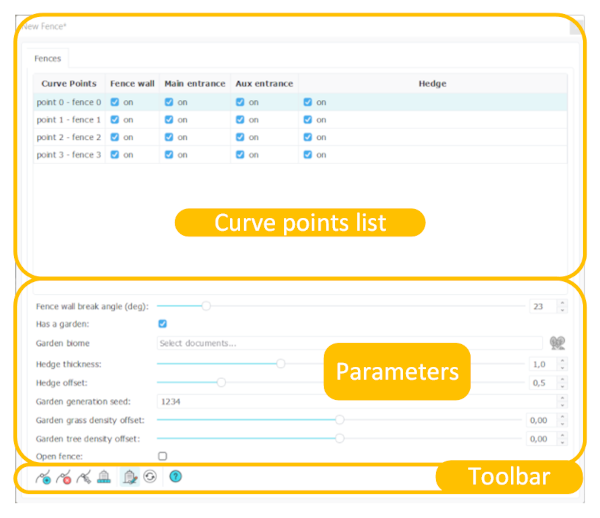
Task: Click the fence building toolbar icon
Action: (x=104, y=478)
